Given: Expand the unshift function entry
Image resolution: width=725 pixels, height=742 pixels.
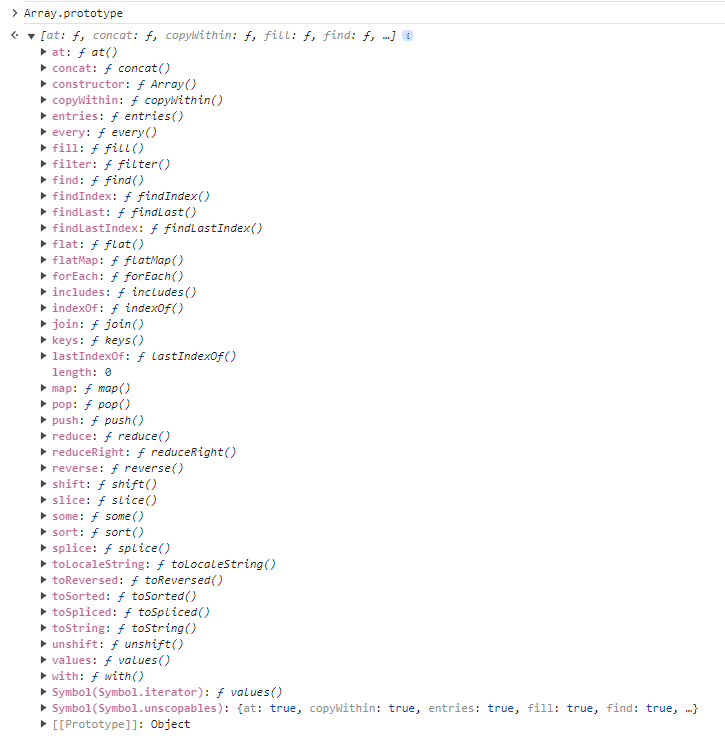Looking at the screenshot, I should click(x=44, y=644).
